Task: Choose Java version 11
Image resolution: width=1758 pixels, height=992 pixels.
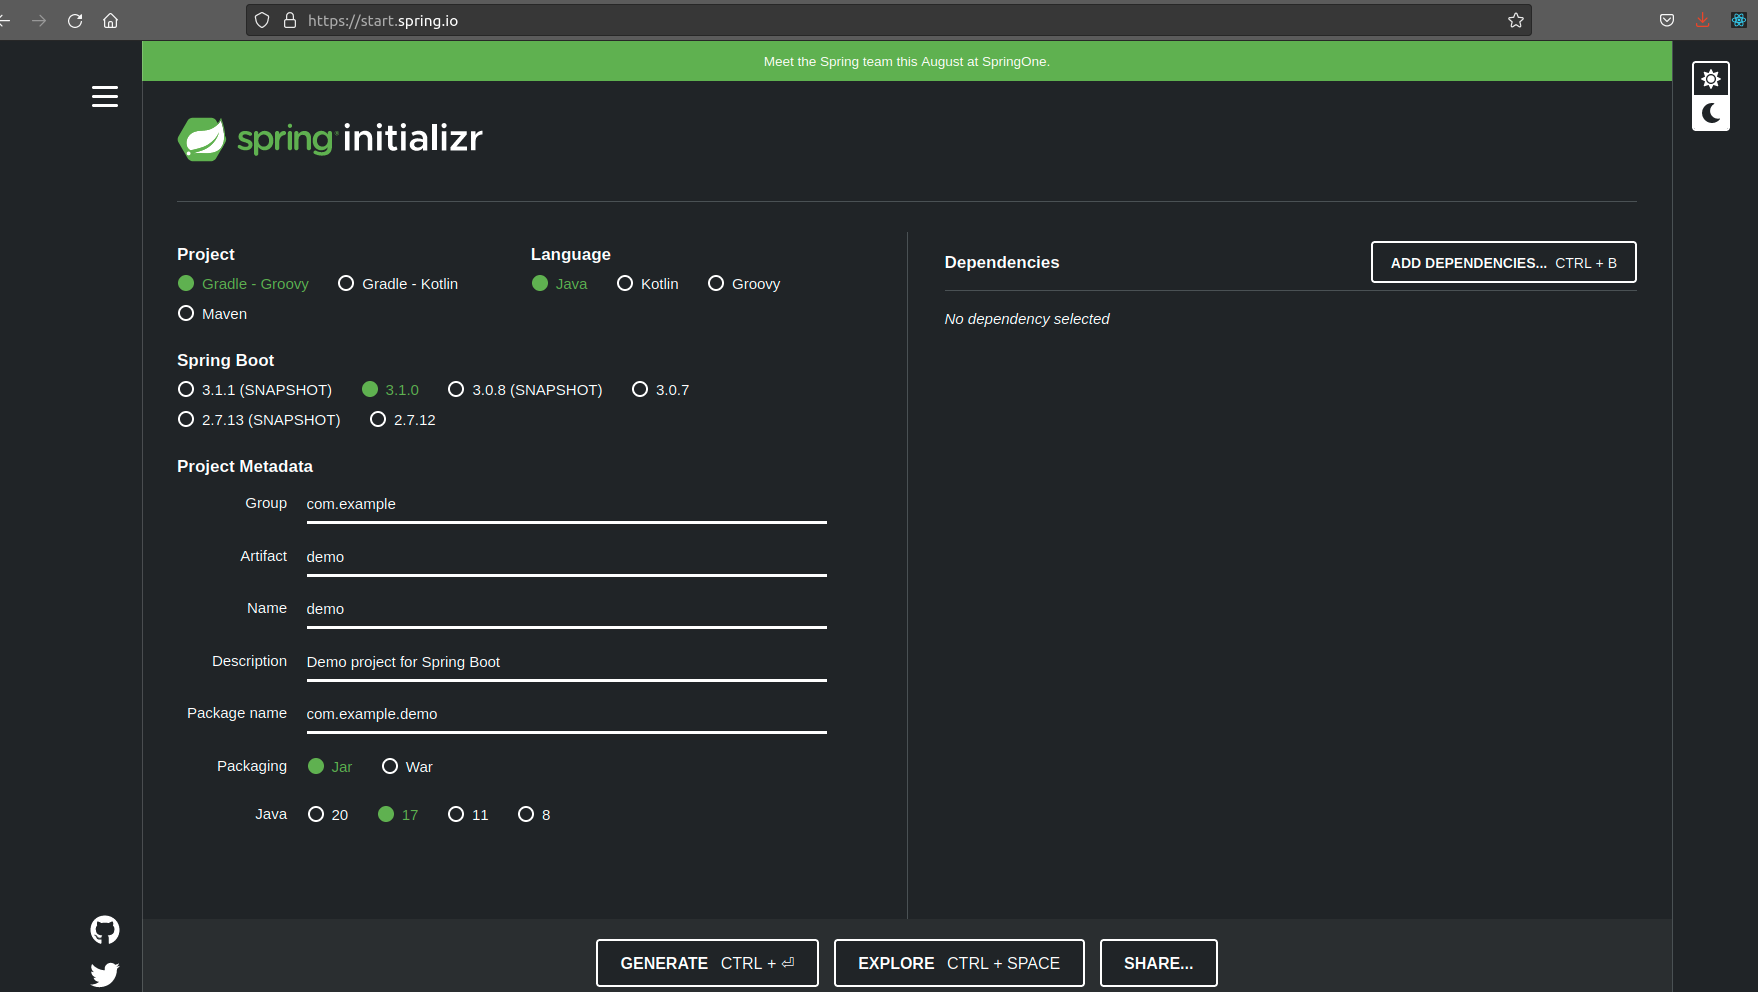Action: coord(468,815)
